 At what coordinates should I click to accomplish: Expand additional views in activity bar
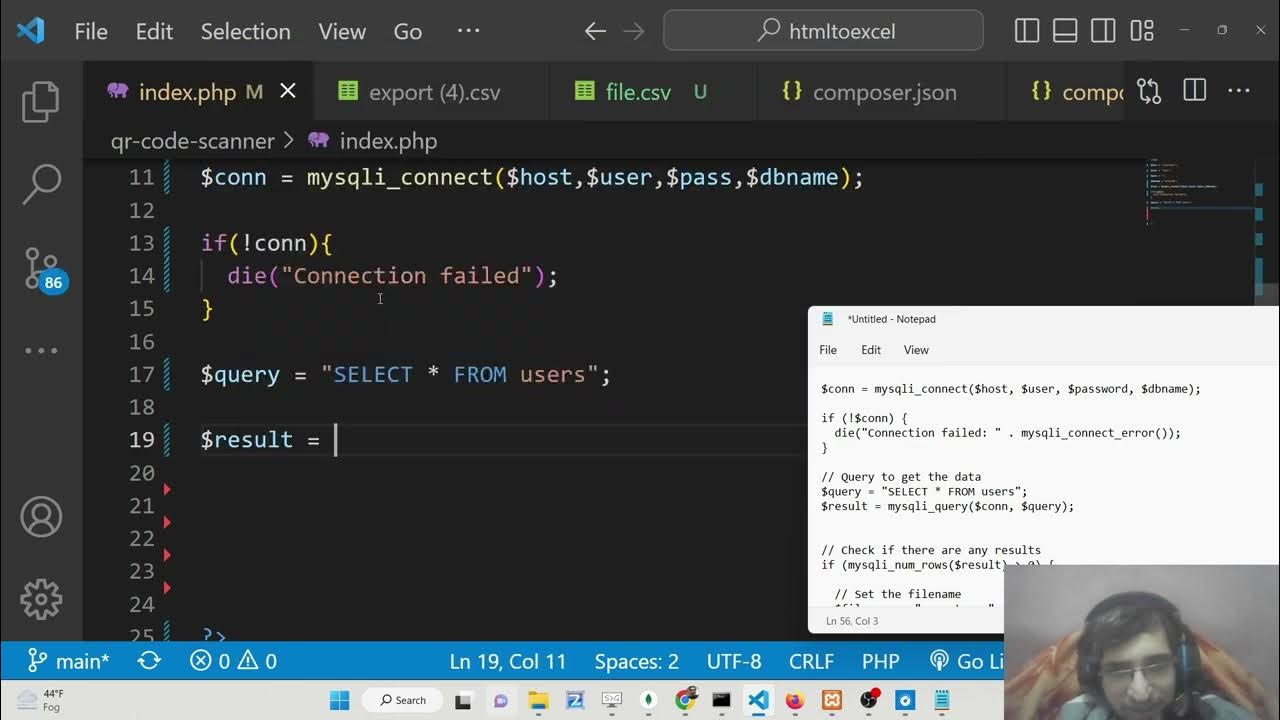tap(41, 351)
